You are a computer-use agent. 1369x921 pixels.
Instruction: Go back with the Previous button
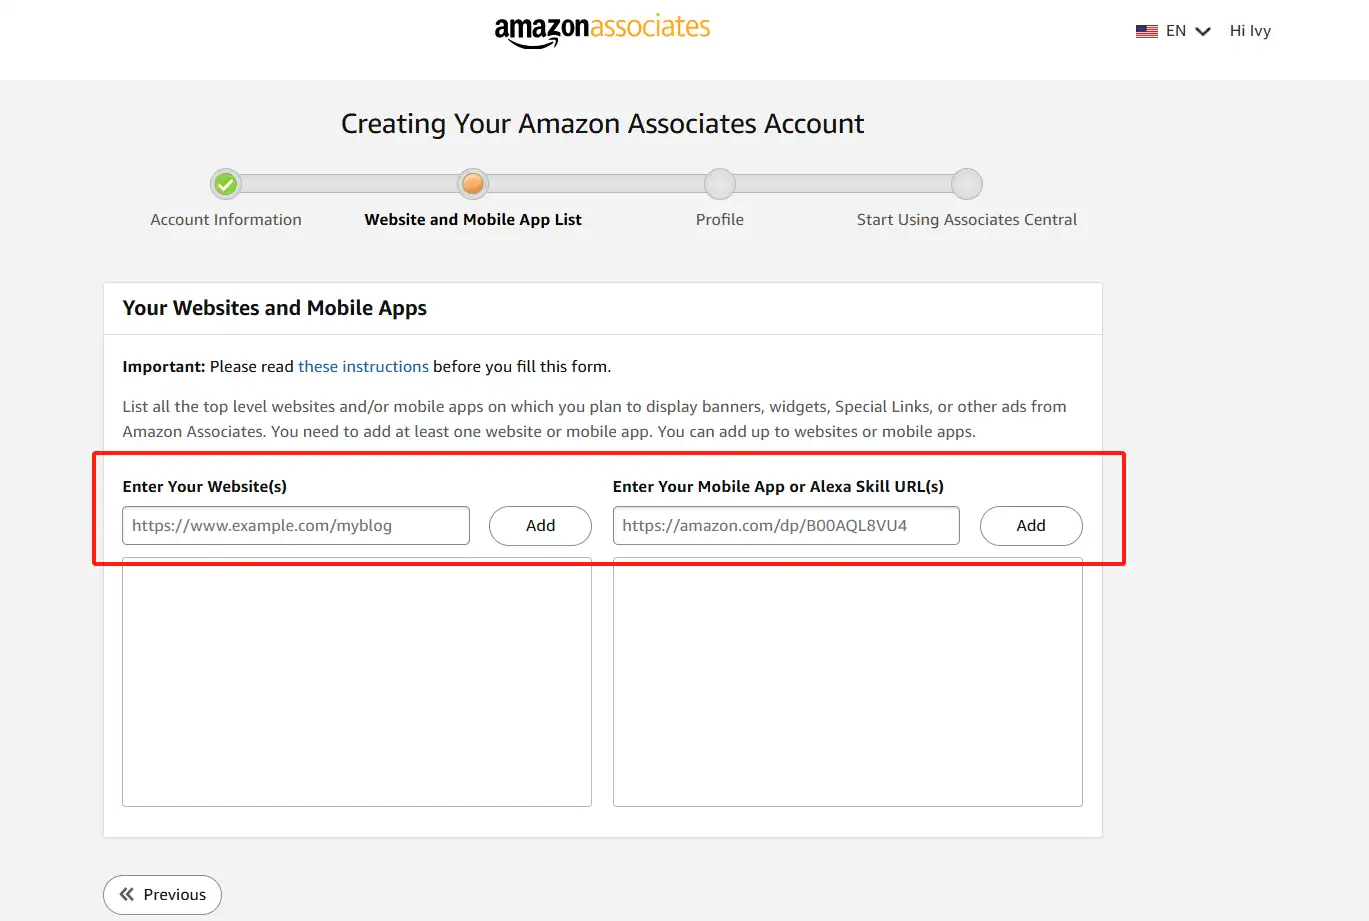tap(162, 895)
